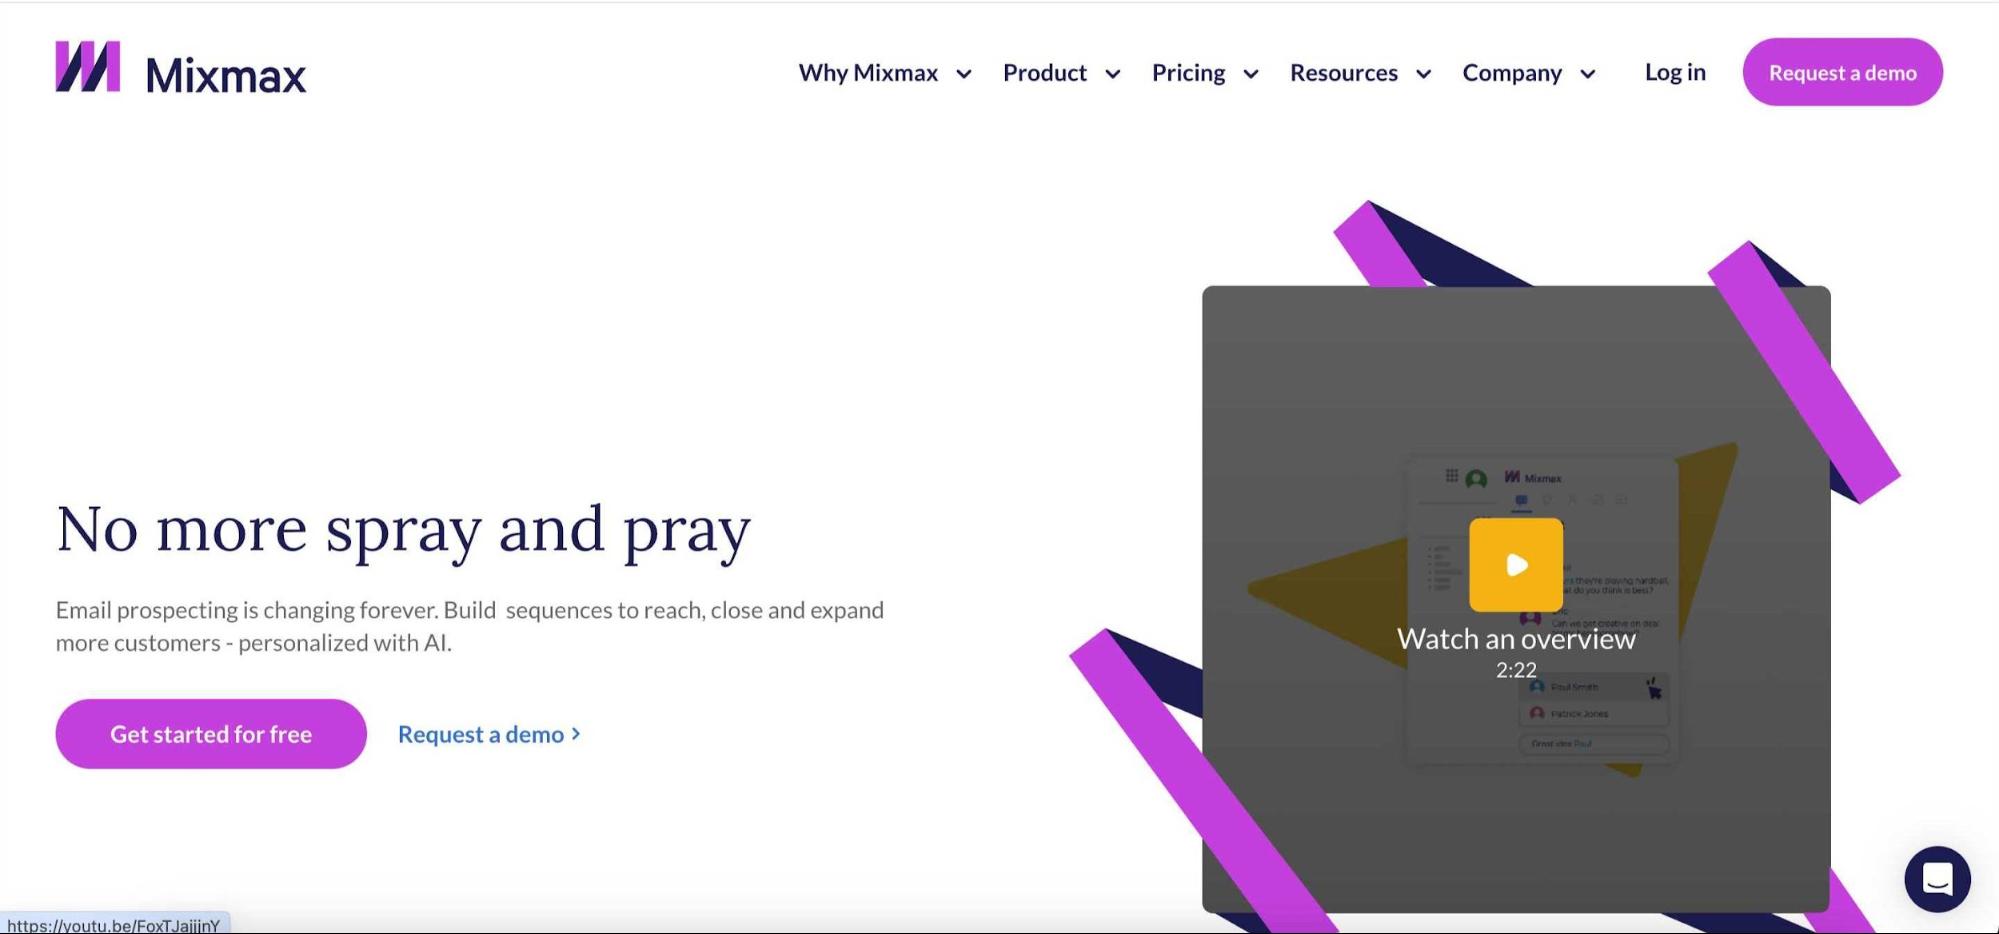Viewport: 1999px width, 934px height.
Task: Click the Watch an overview caption
Action: 1516,639
